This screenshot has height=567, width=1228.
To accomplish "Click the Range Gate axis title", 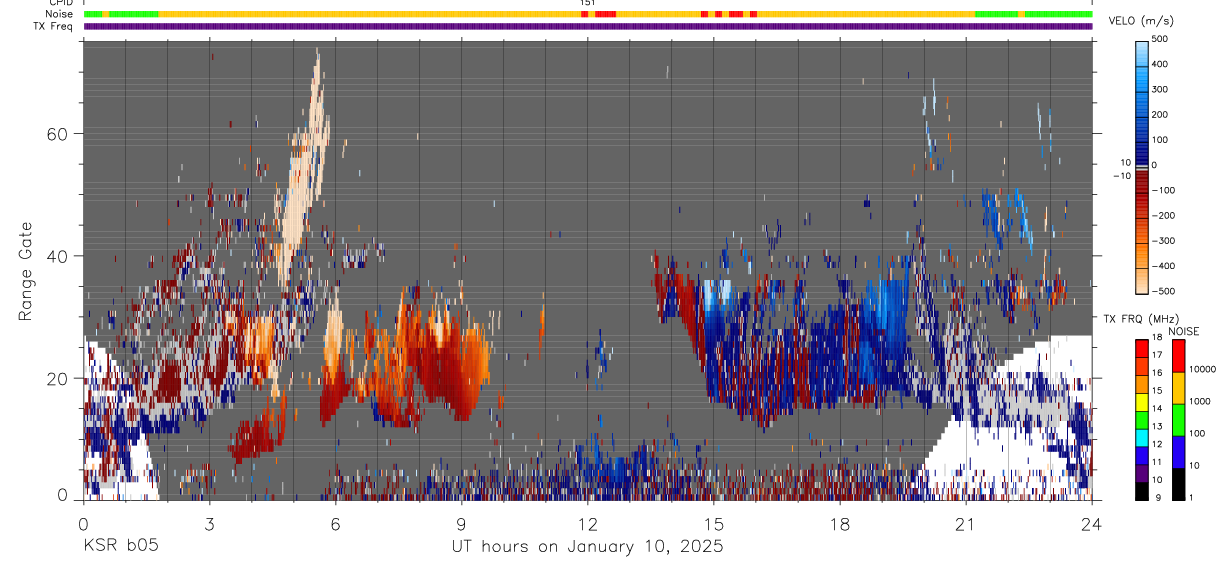I will tap(26, 272).
